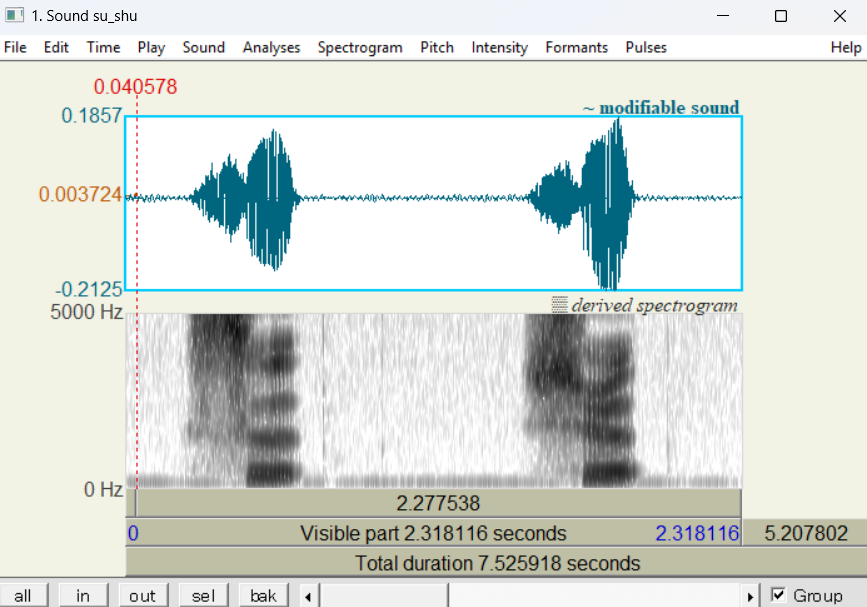Click the 5000 Hz axis label
This screenshot has height=607, width=867.
point(87,312)
